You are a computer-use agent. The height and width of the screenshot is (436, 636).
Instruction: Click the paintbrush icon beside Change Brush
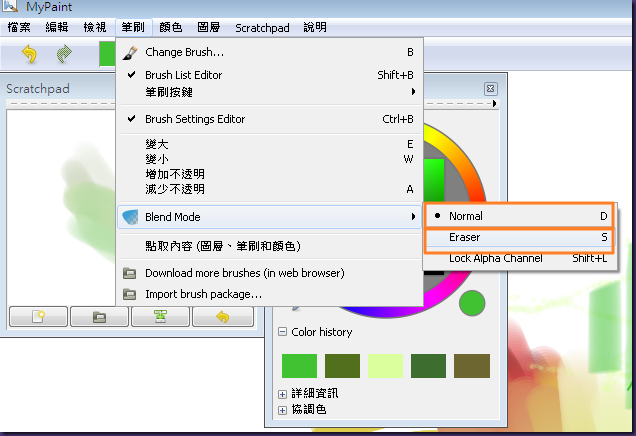point(130,53)
